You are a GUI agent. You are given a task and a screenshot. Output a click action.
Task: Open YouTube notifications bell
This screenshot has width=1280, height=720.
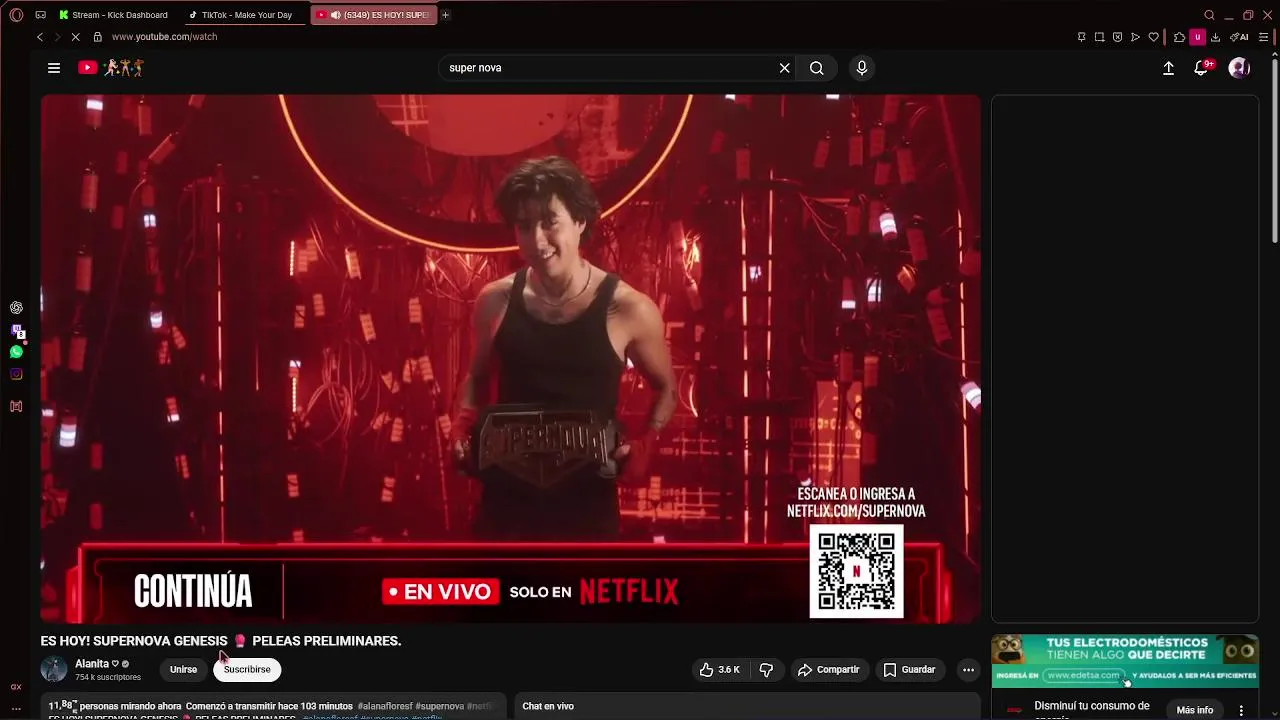[1202, 68]
